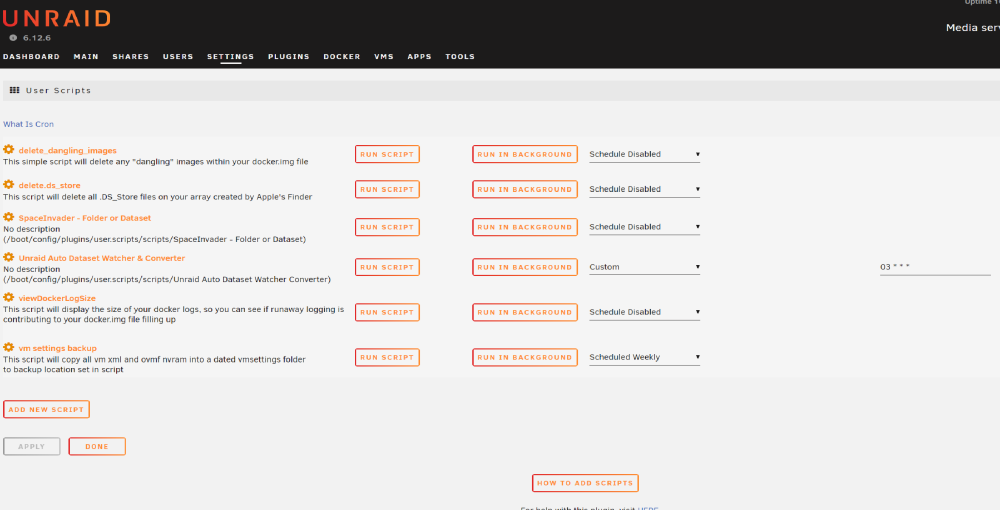Run Script for Unraid Auto Dataset Watcher

[x=387, y=267]
